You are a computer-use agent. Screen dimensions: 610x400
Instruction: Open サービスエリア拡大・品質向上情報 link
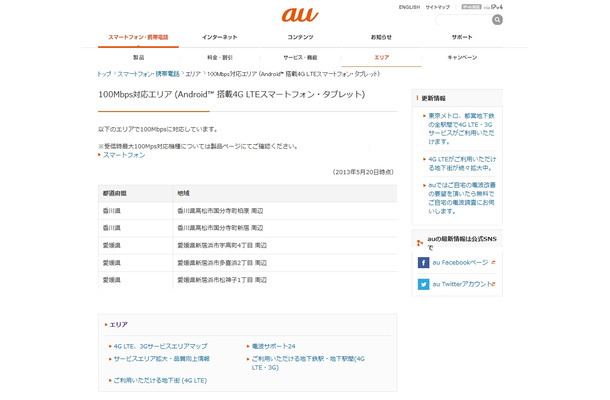pyautogui.click(x=161, y=359)
